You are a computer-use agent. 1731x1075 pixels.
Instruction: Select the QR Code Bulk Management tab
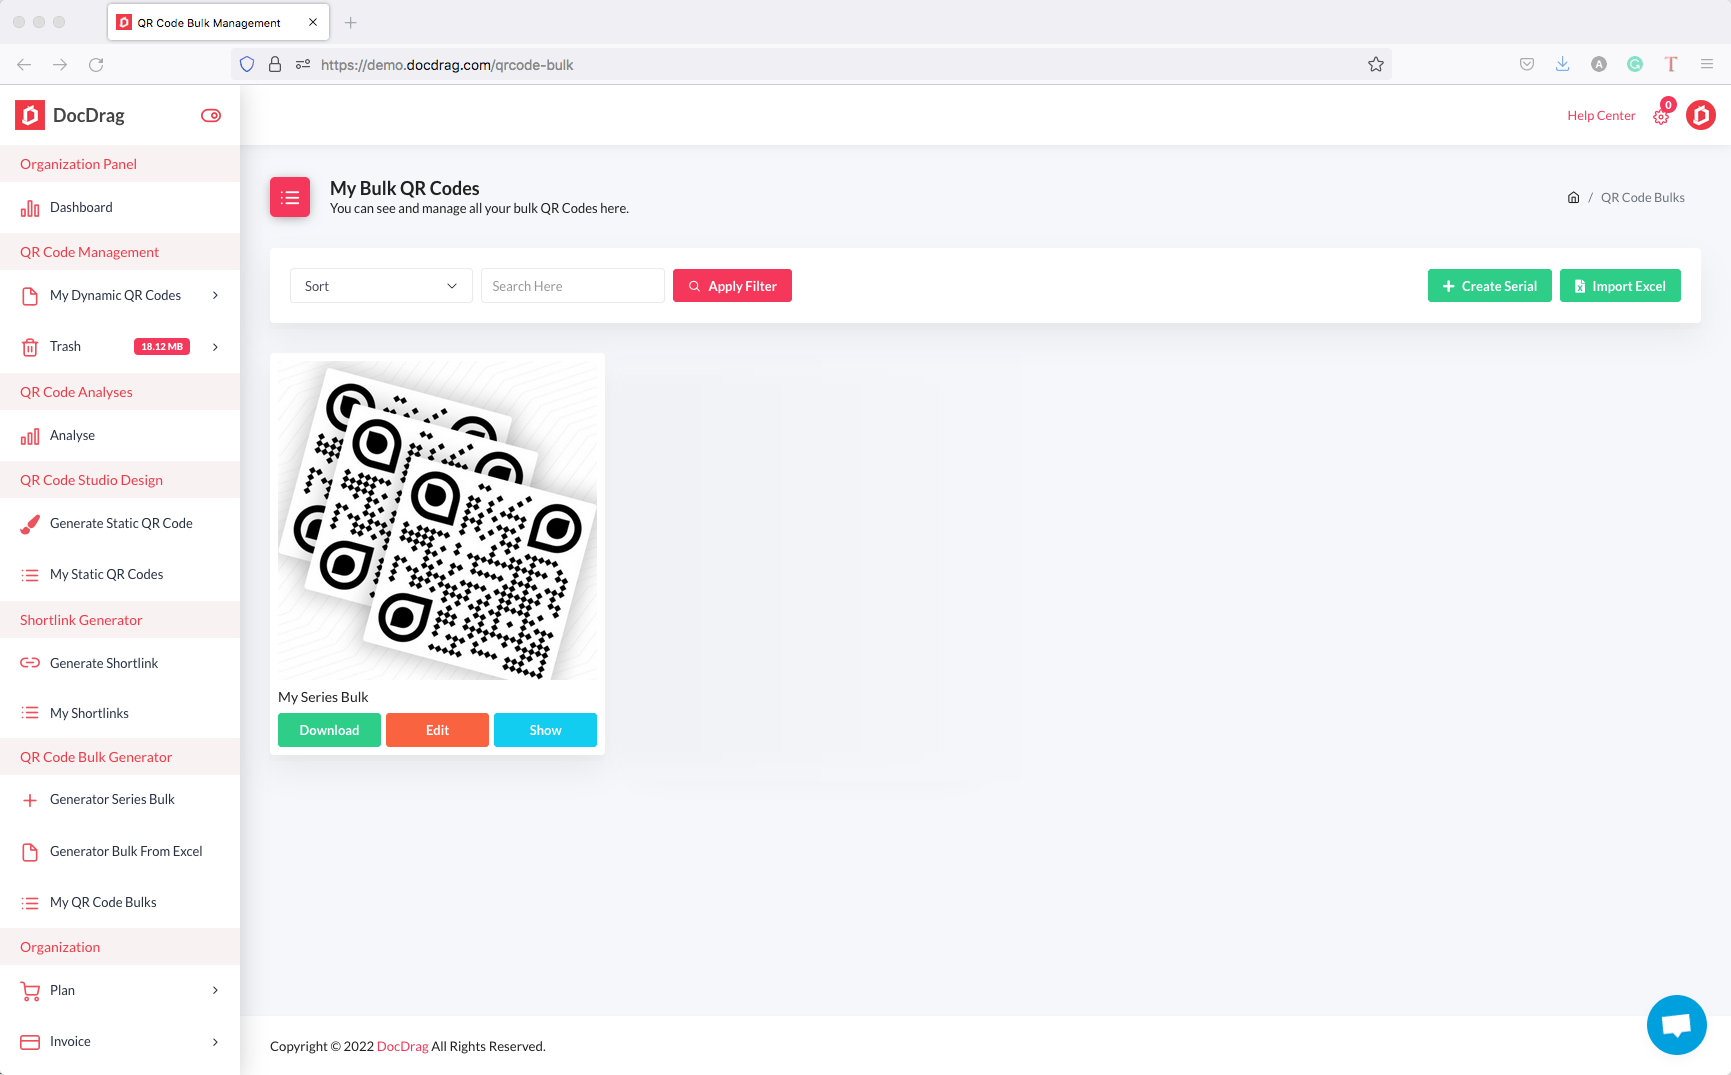click(x=218, y=23)
